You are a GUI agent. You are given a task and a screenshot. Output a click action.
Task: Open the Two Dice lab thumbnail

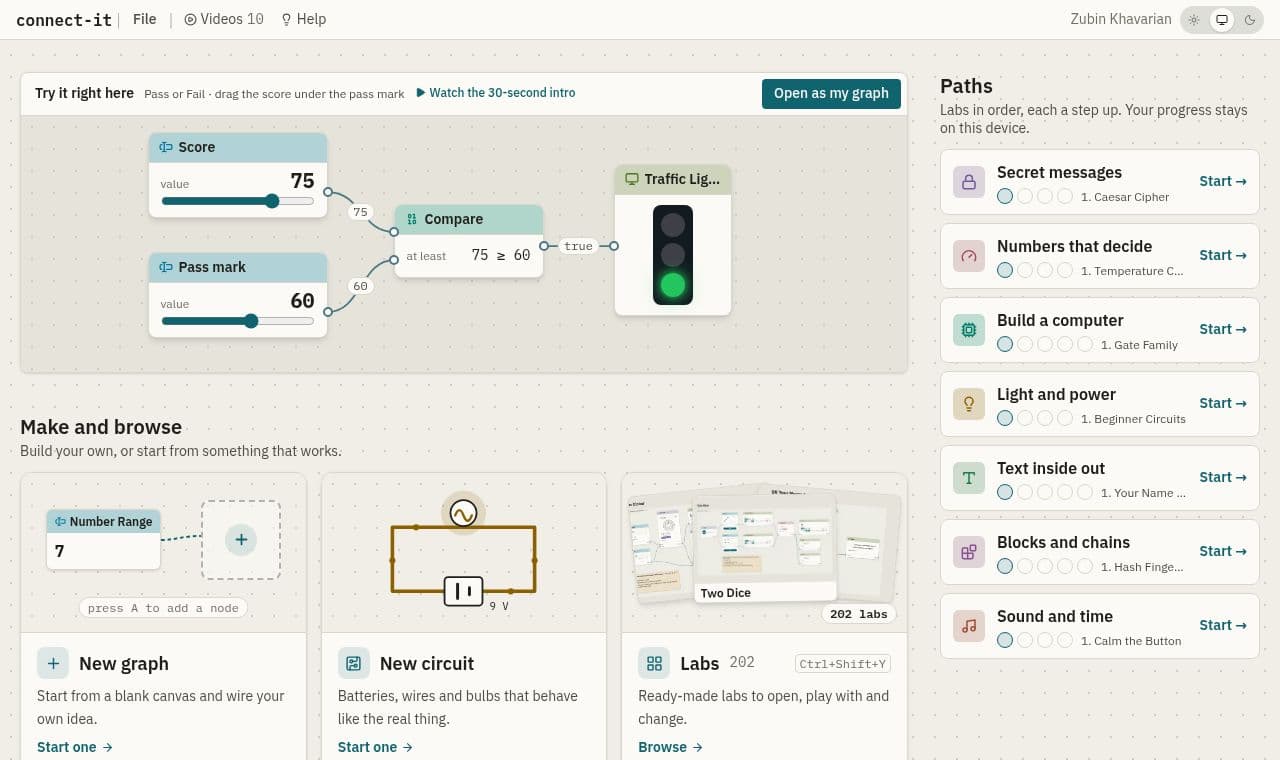point(765,547)
